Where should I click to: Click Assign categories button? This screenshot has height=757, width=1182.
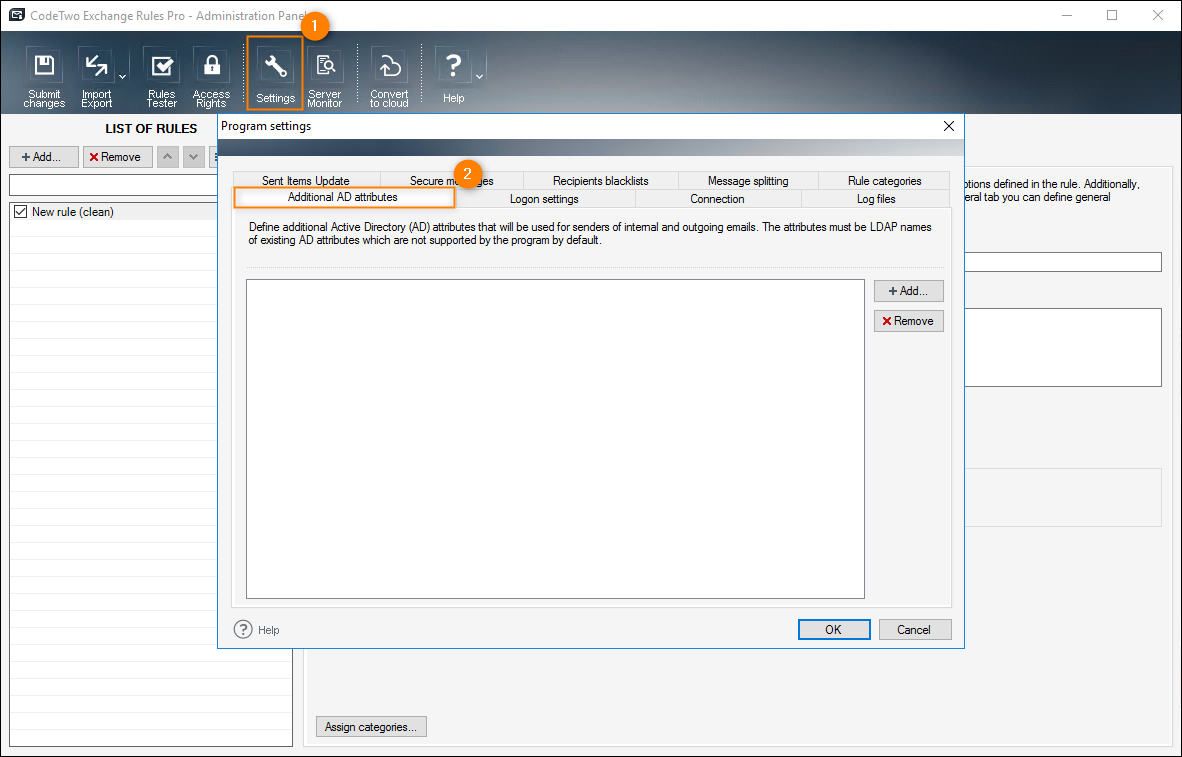(x=372, y=727)
